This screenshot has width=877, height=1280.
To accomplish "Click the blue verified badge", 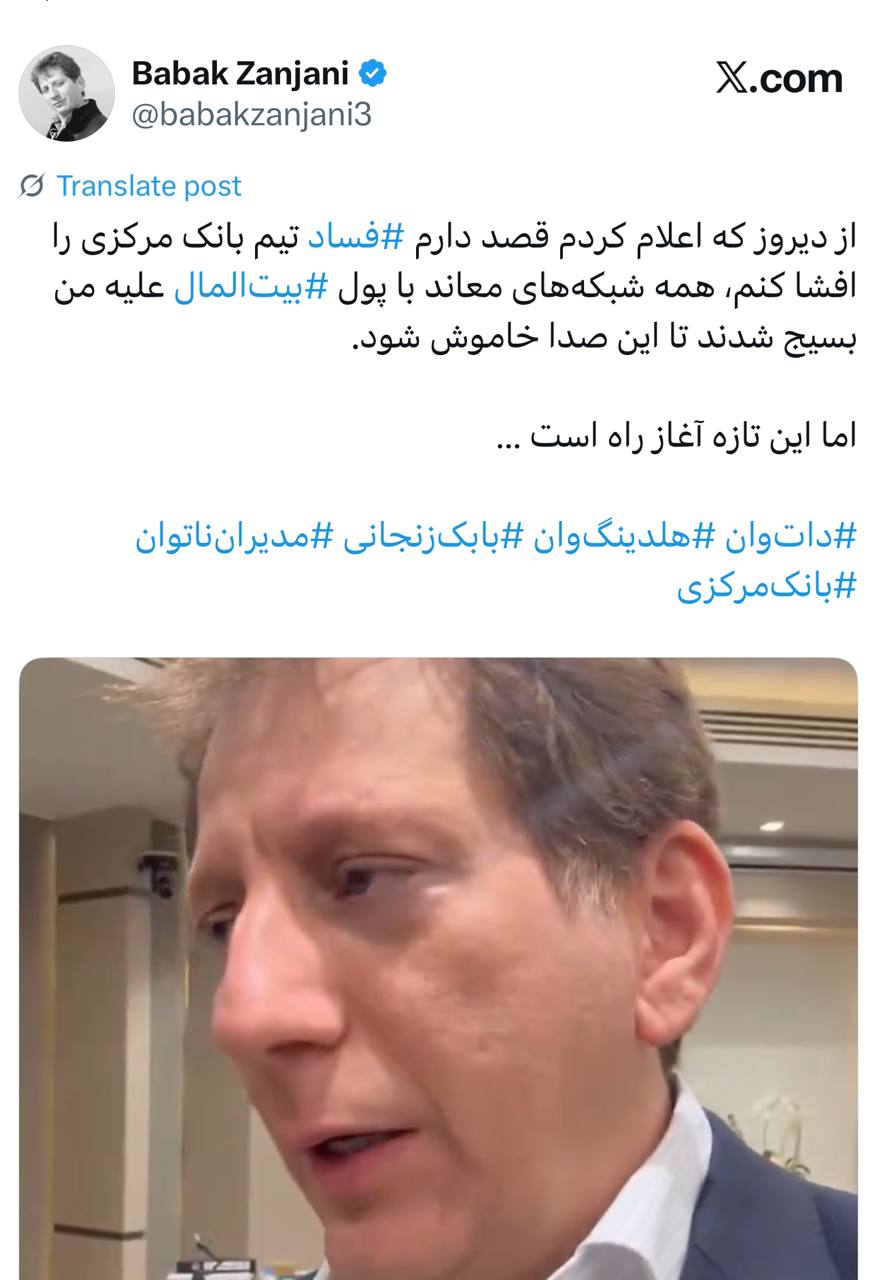I will (373, 73).
